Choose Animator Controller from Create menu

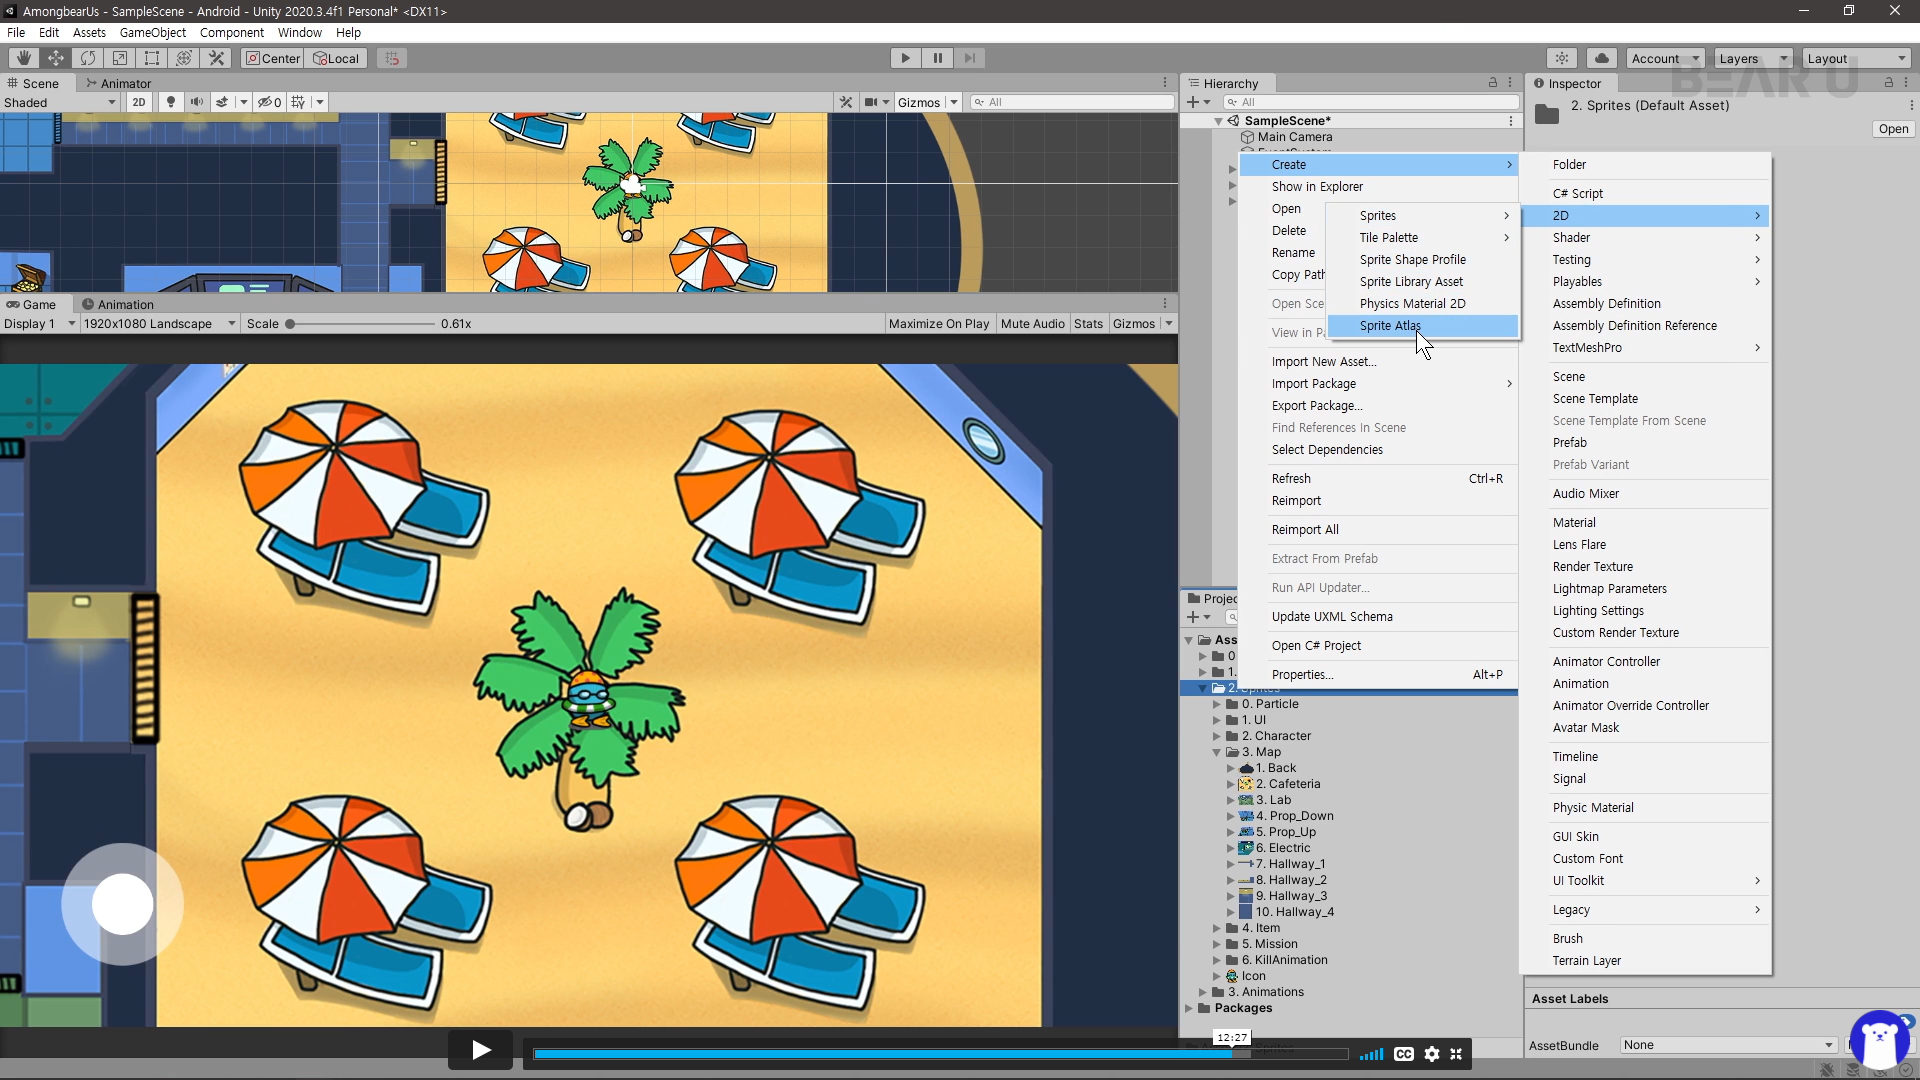click(x=1646, y=661)
